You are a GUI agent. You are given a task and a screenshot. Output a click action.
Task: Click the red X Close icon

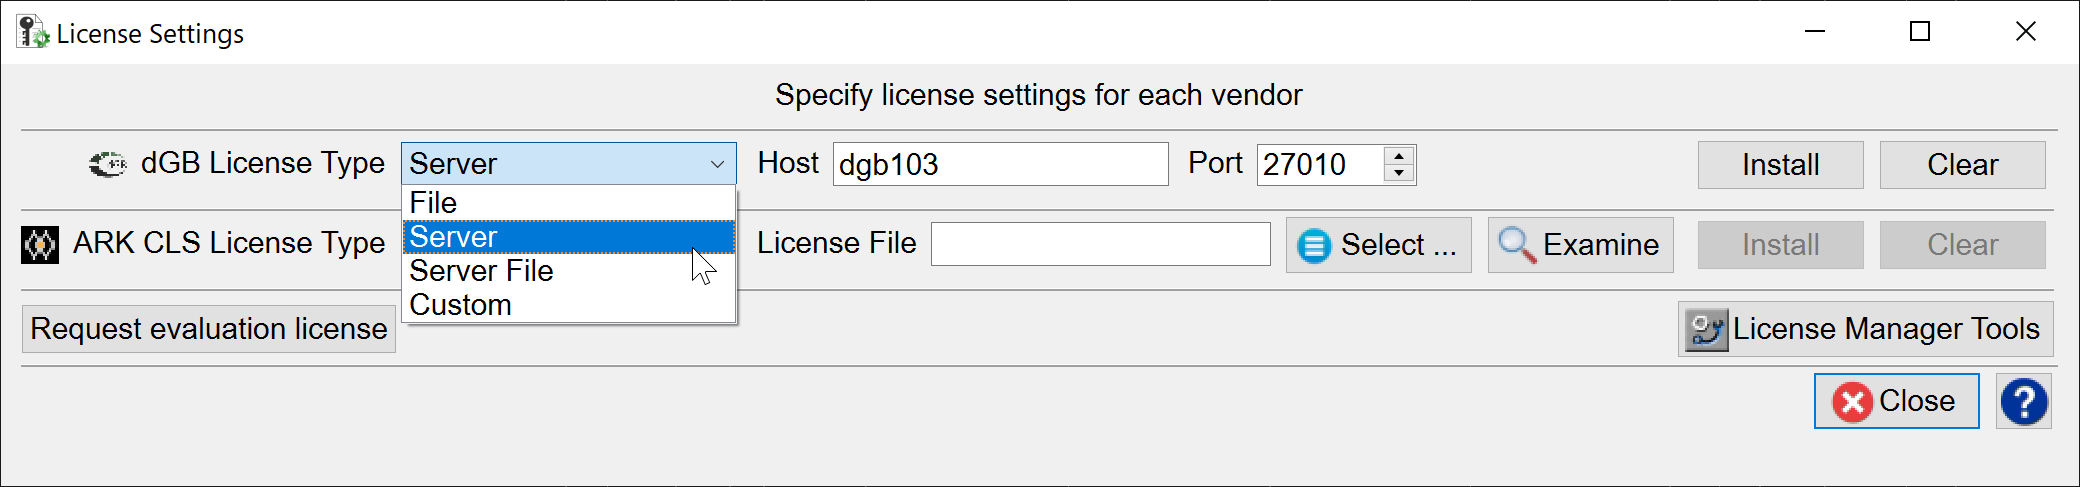pos(1852,402)
